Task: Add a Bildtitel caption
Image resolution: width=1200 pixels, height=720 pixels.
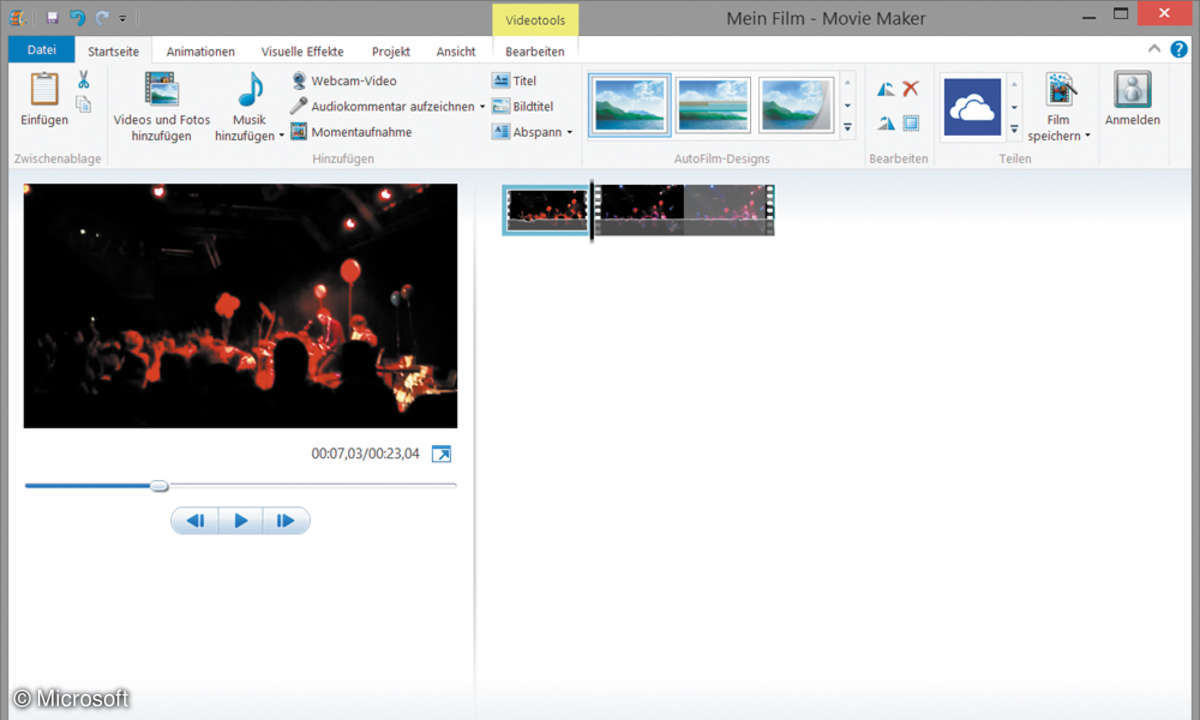Action: point(522,106)
